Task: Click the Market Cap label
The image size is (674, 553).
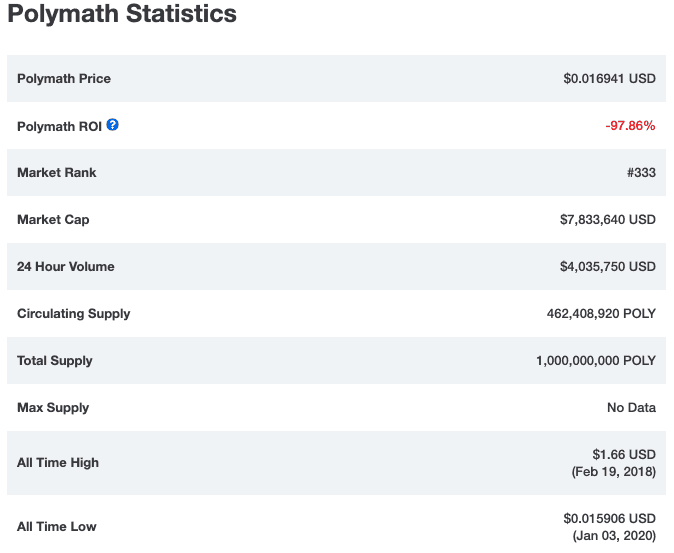Action: click(53, 220)
